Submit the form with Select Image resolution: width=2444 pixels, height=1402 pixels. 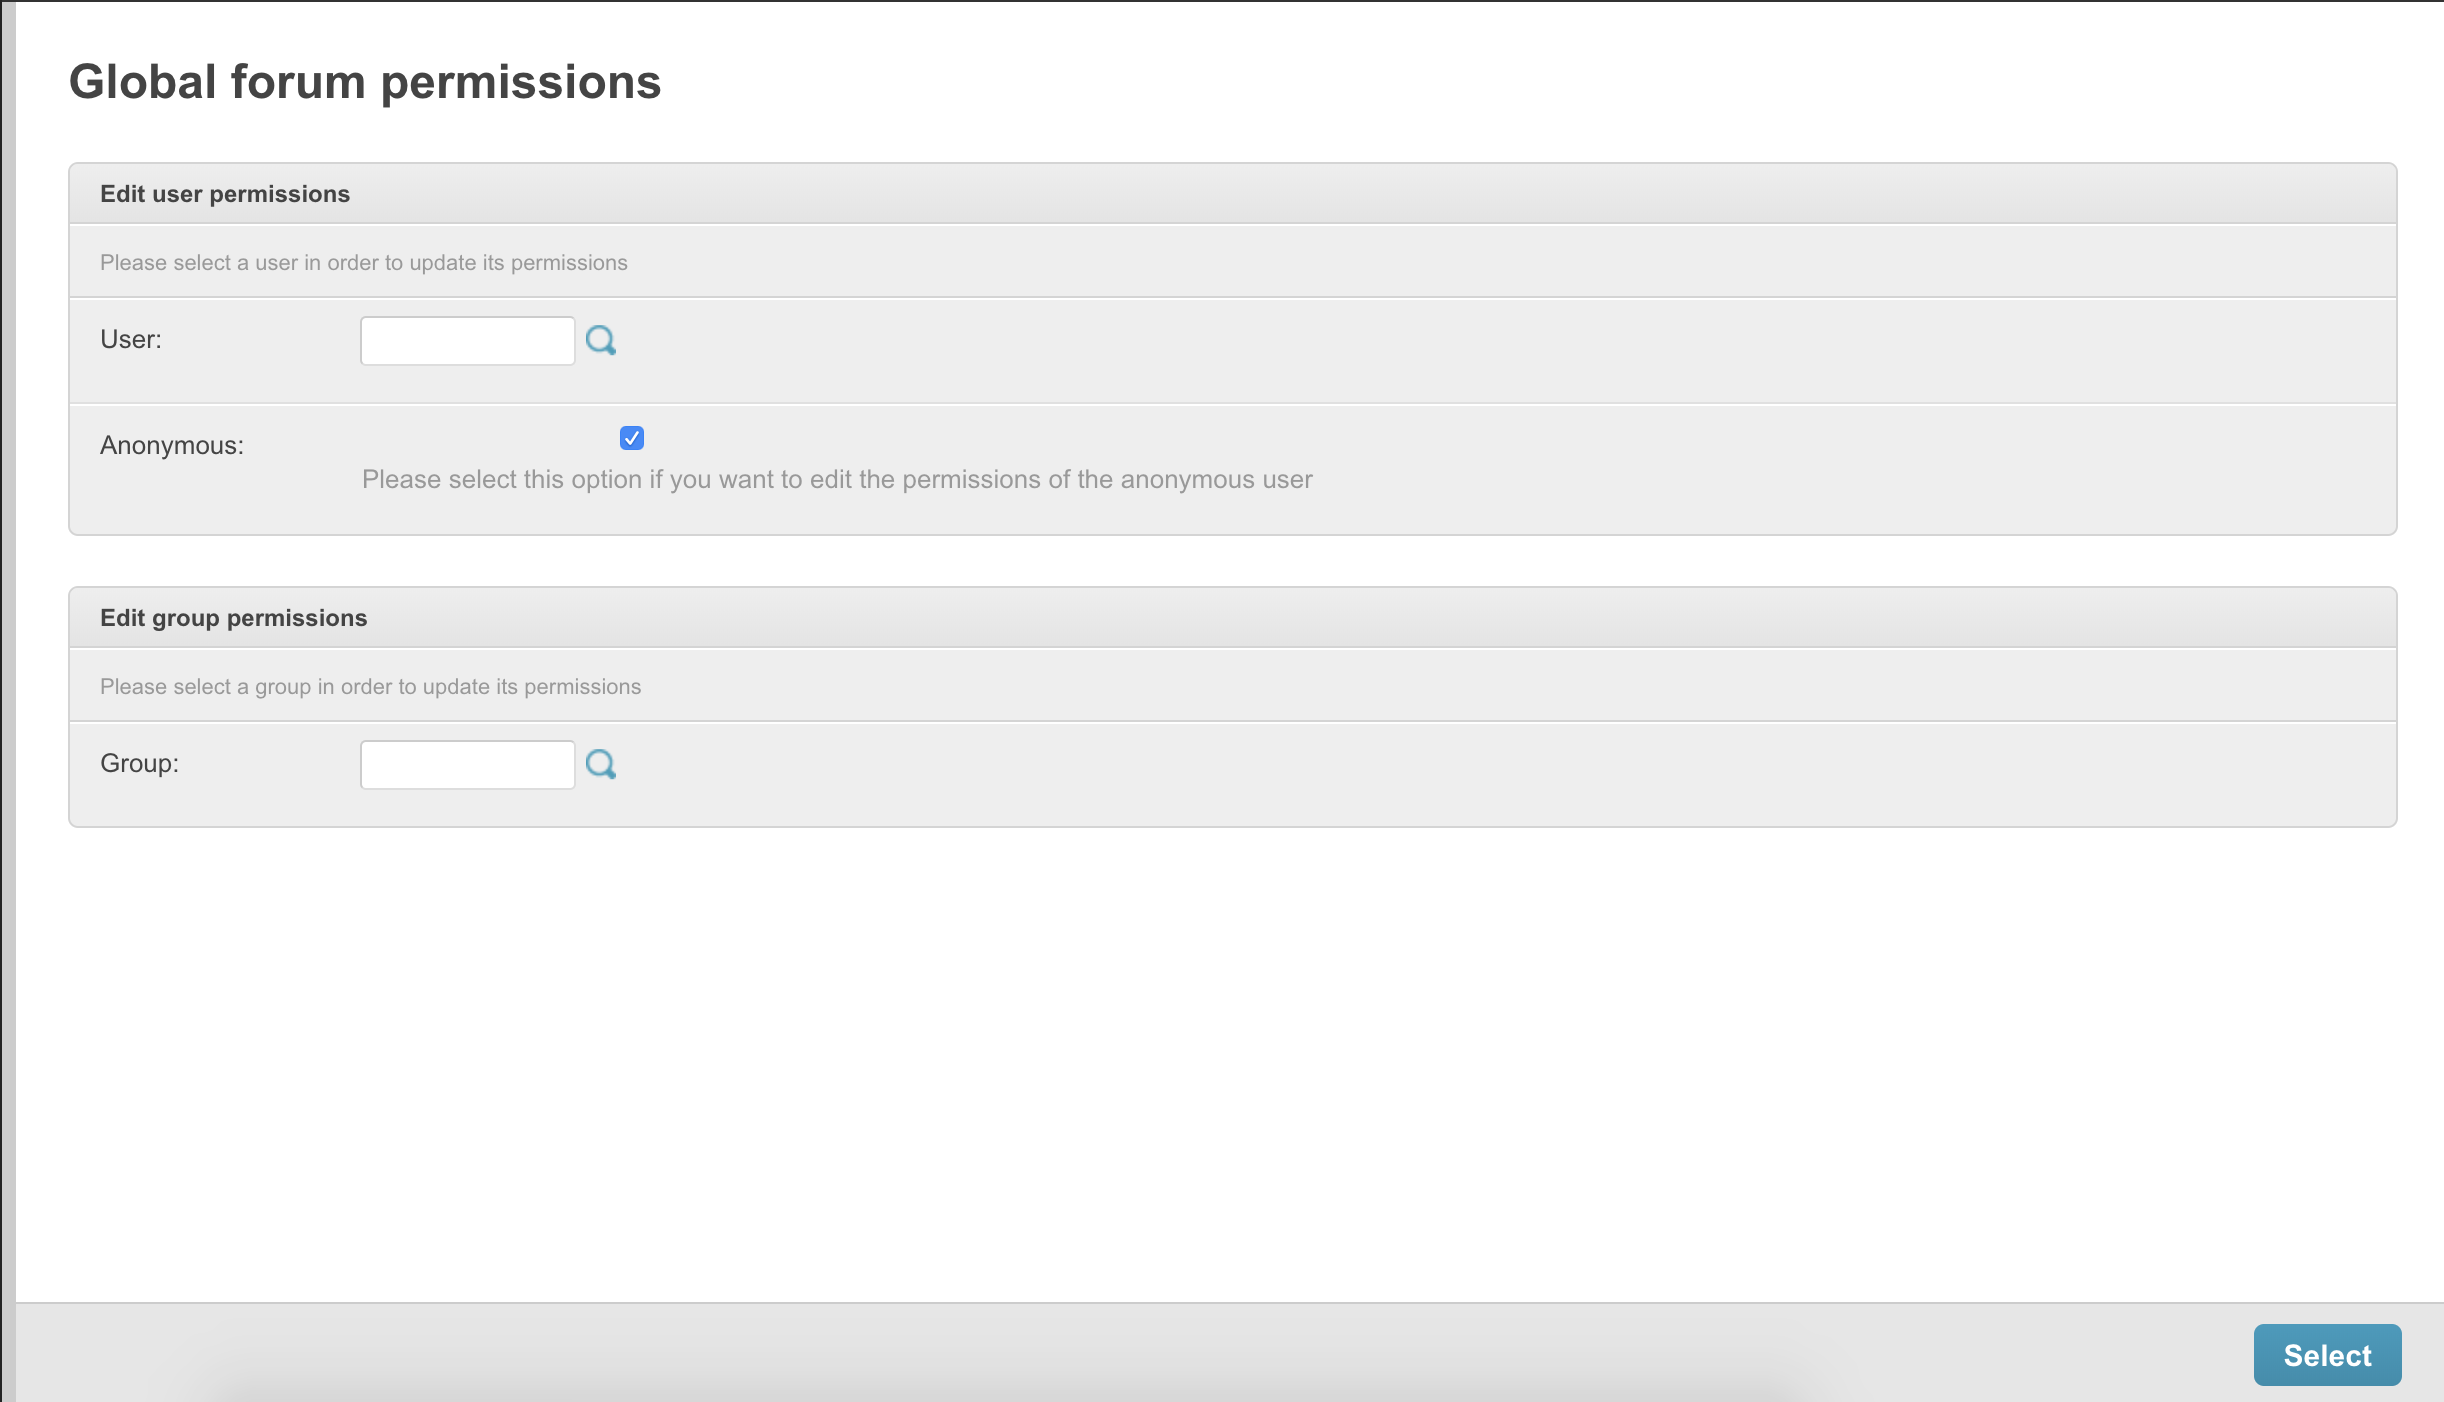click(2328, 1354)
